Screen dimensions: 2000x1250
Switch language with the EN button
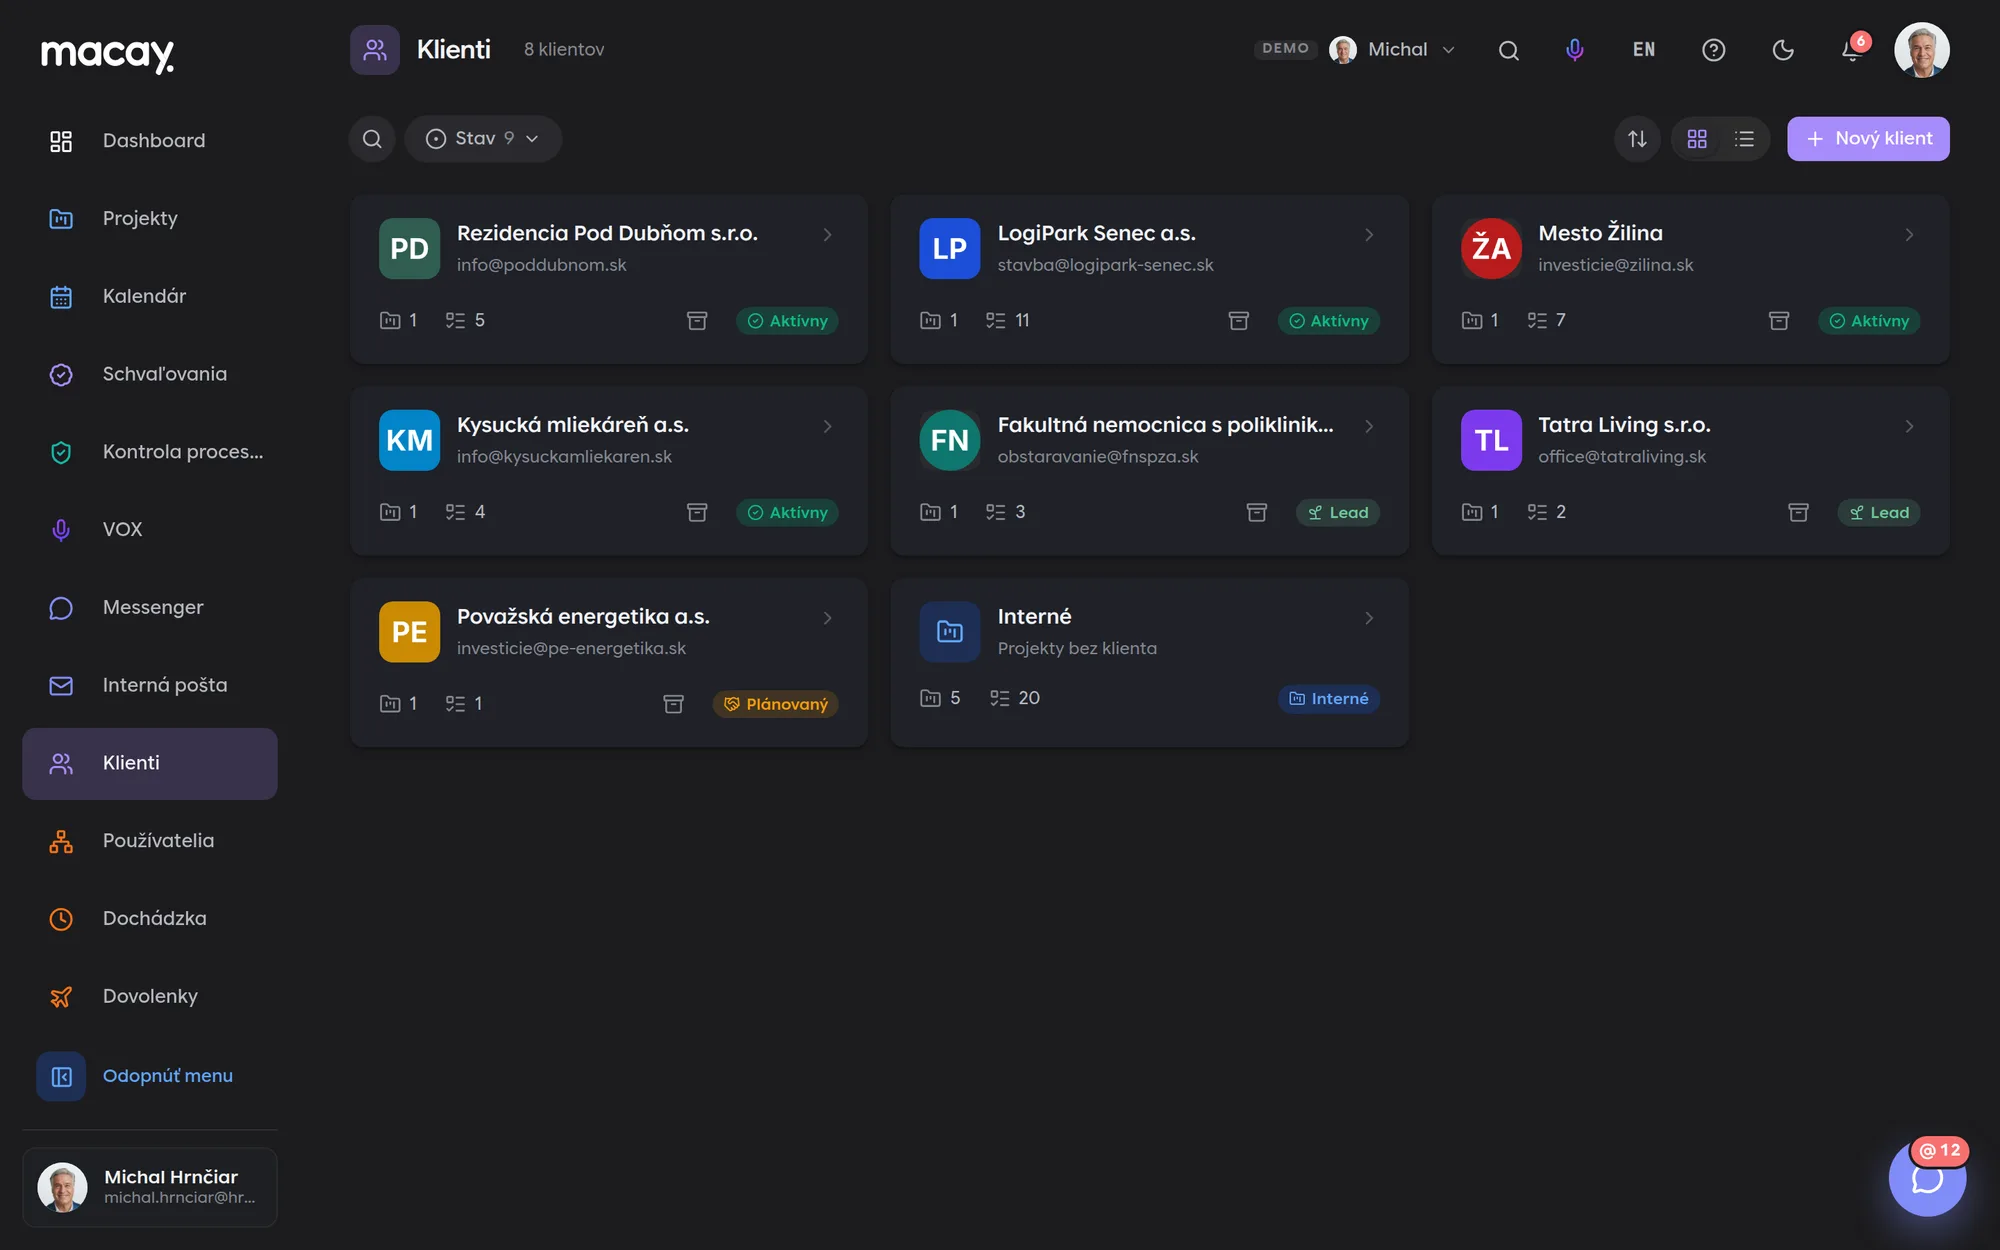tap(1644, 50)
